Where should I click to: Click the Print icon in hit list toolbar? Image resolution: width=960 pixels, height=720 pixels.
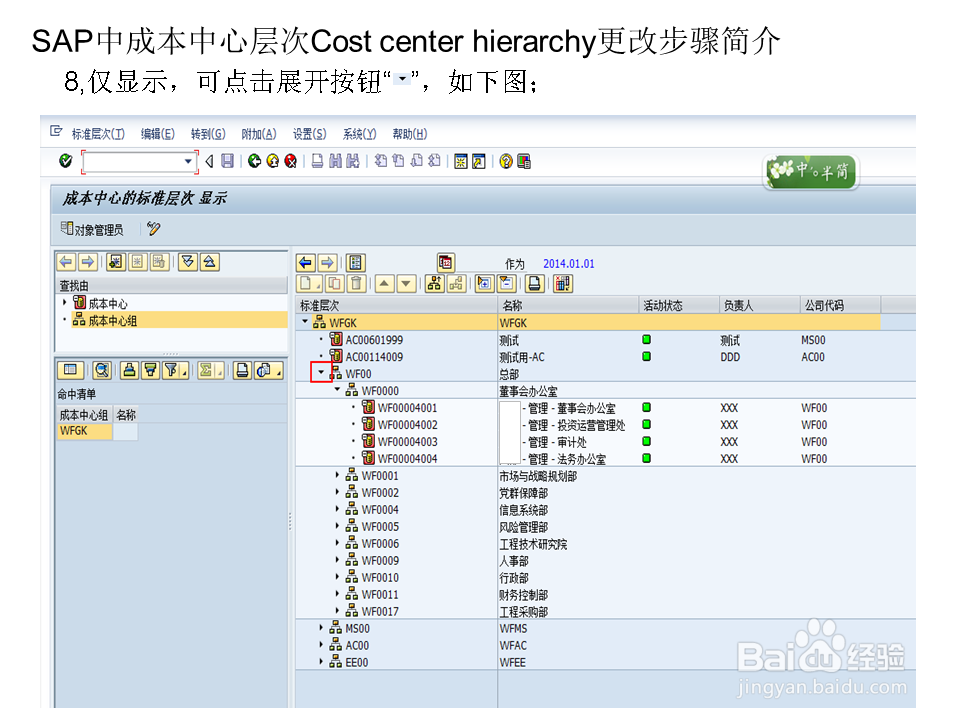242,370
